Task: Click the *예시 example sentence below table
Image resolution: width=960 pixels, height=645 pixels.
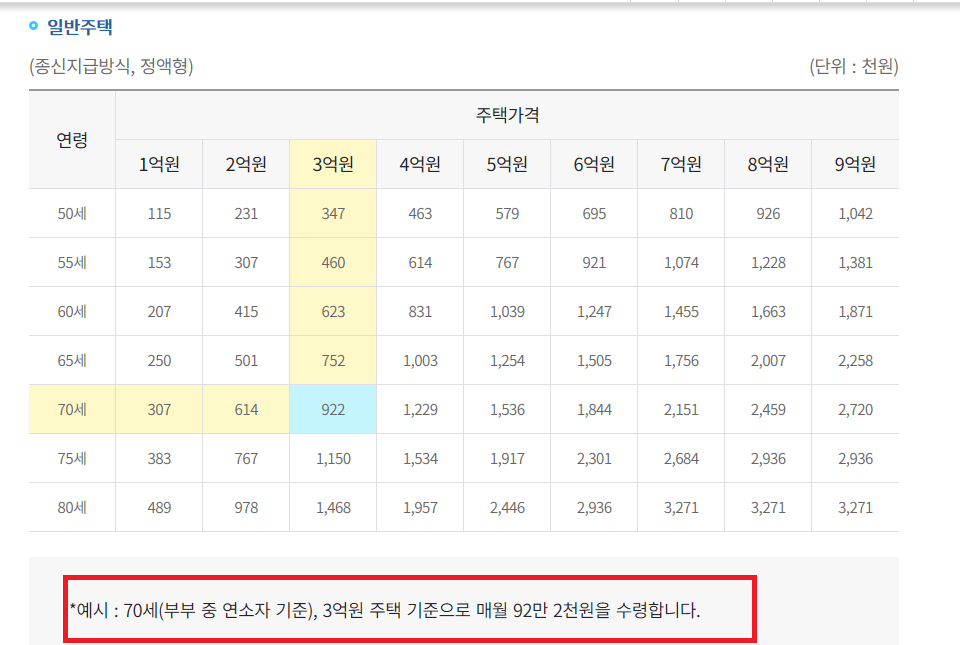Action: 384,610
